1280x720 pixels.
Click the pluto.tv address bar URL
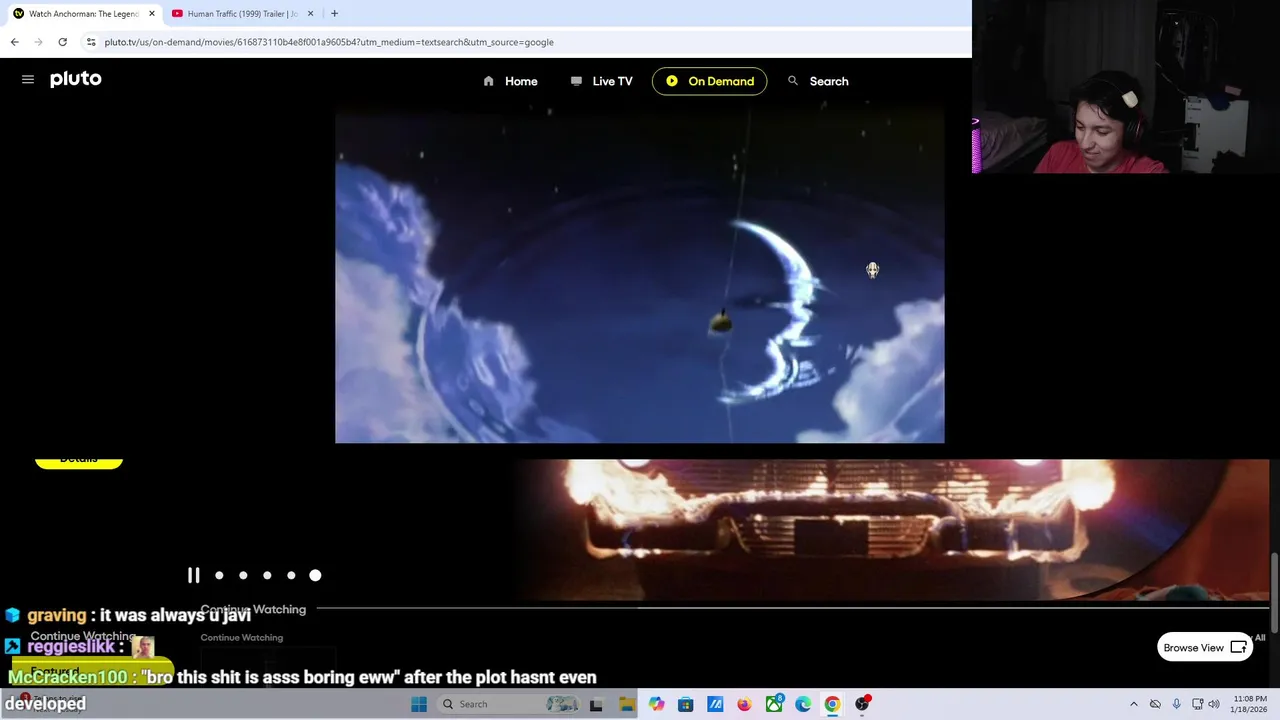(328, 42)
